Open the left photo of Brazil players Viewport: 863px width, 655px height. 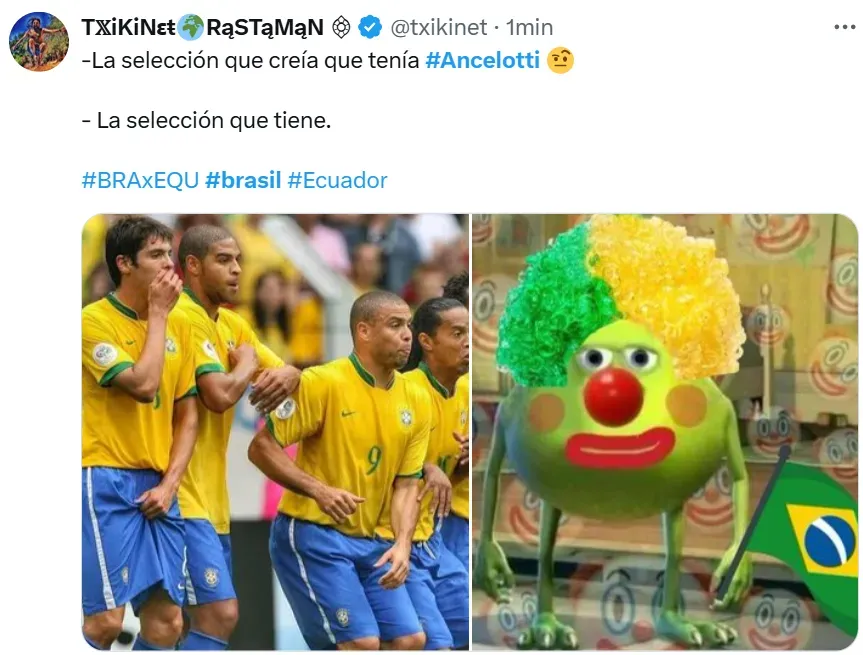coord(275,432)
